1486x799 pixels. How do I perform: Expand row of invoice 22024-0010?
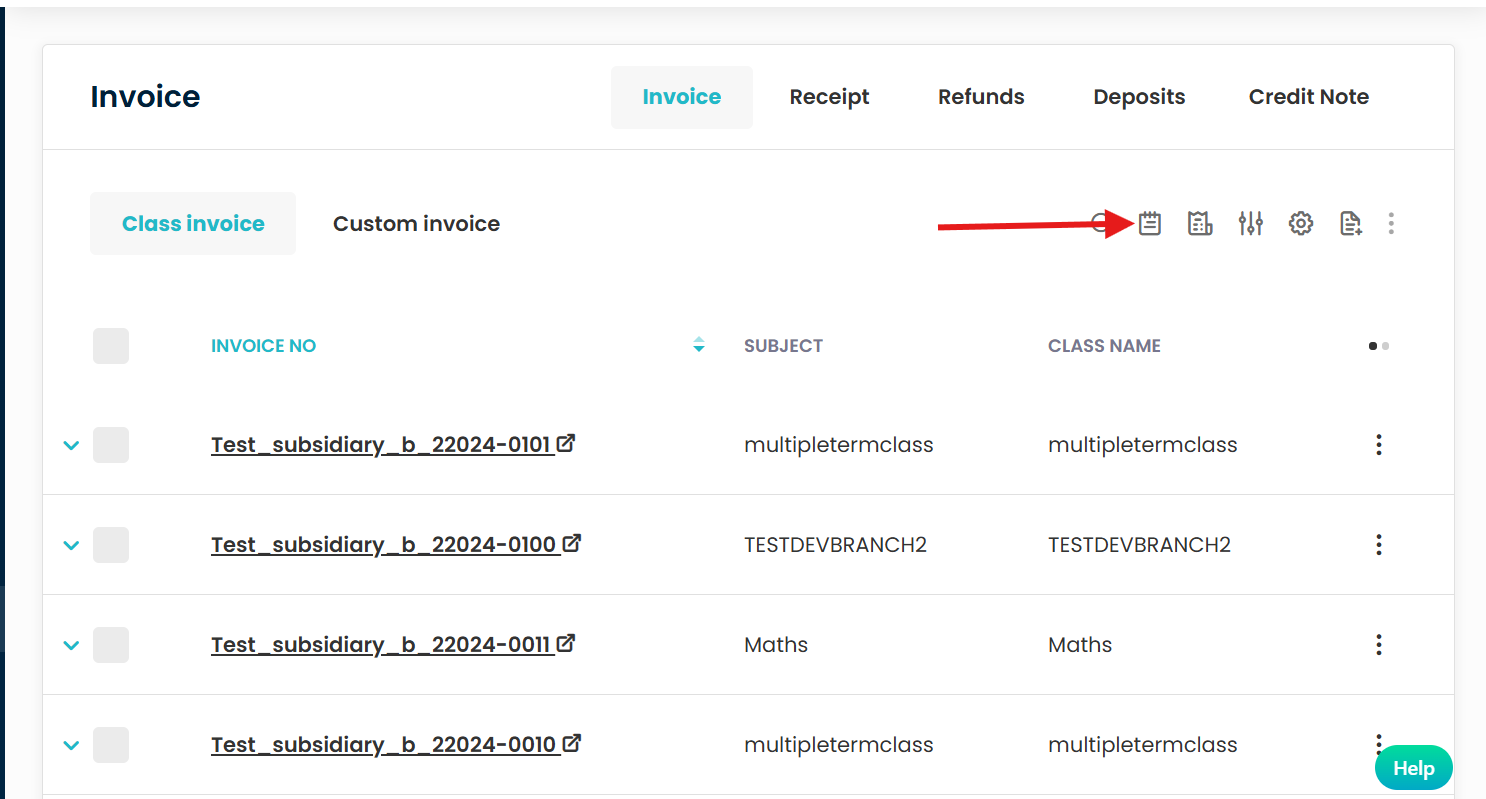[71, 745]
